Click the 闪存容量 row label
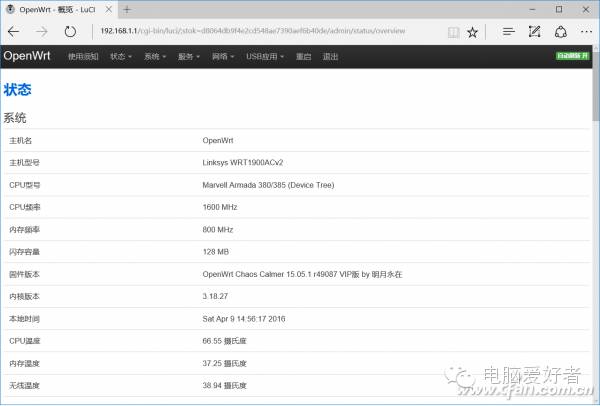 pos(24,252)
